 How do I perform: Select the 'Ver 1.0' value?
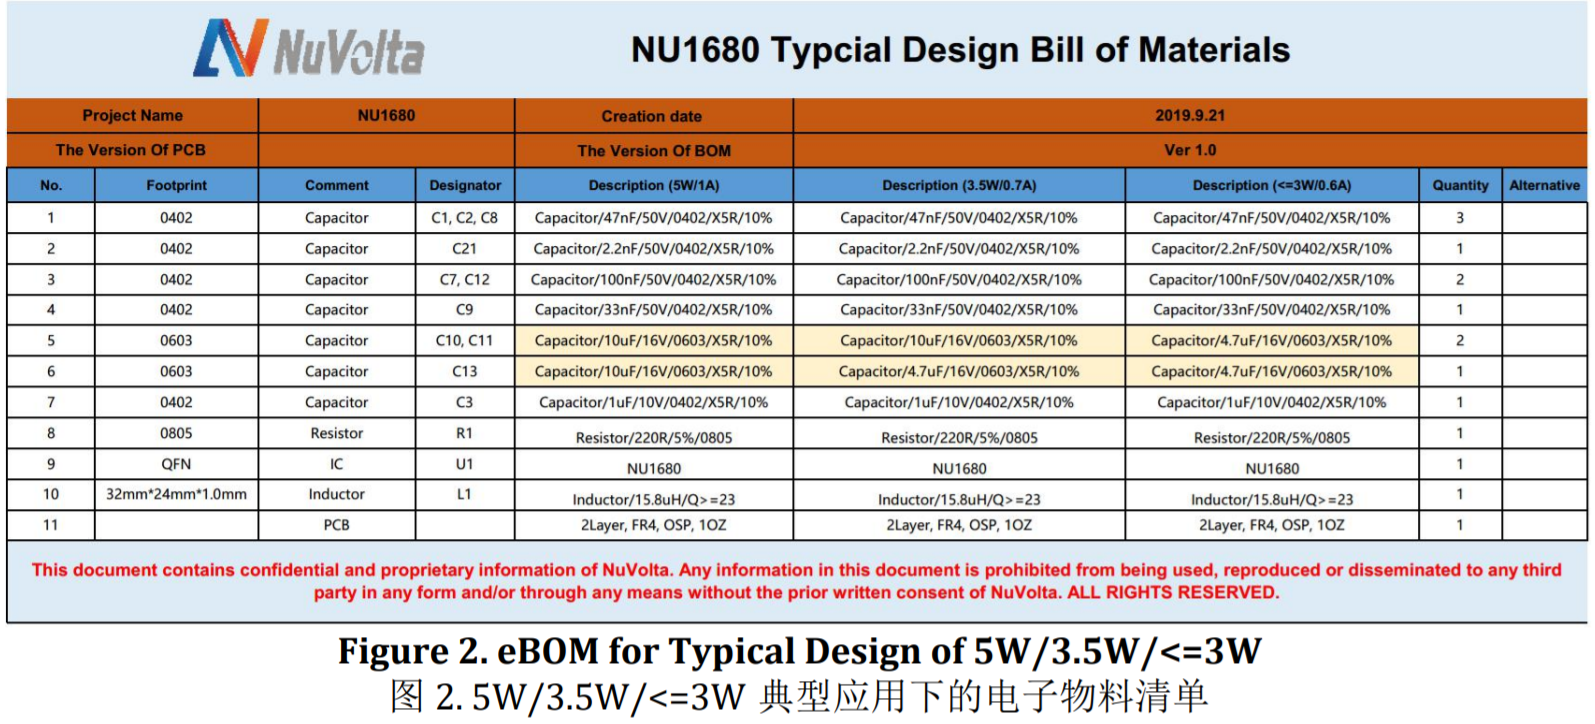pos(1190,150)
